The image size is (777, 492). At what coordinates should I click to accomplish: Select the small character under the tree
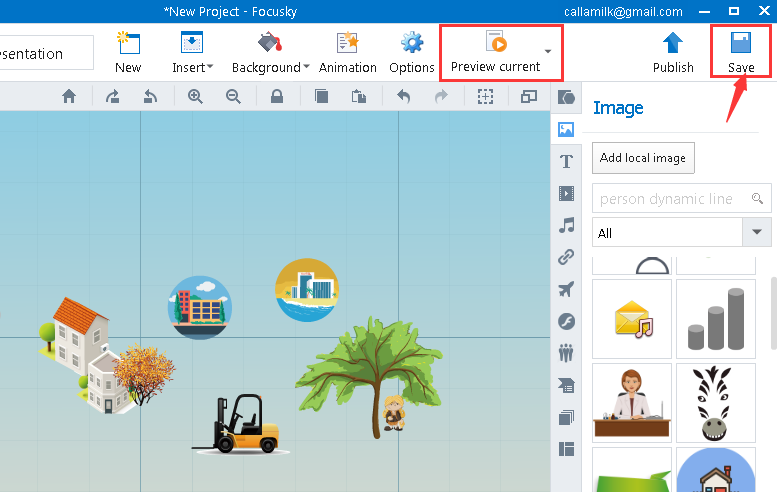[x=394, y=412]
